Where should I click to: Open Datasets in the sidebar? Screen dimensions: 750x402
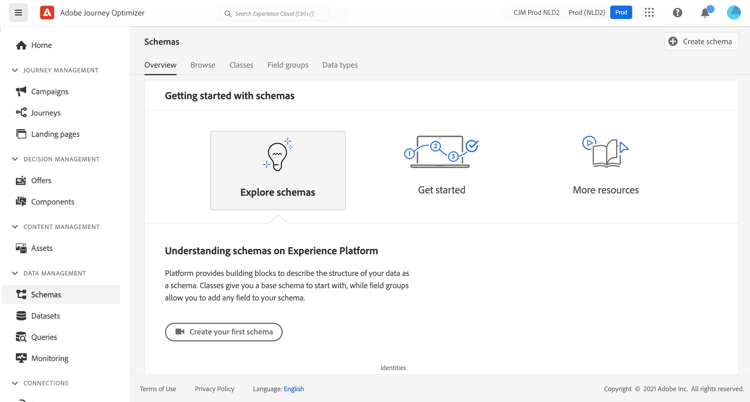[x=45, y=316]
